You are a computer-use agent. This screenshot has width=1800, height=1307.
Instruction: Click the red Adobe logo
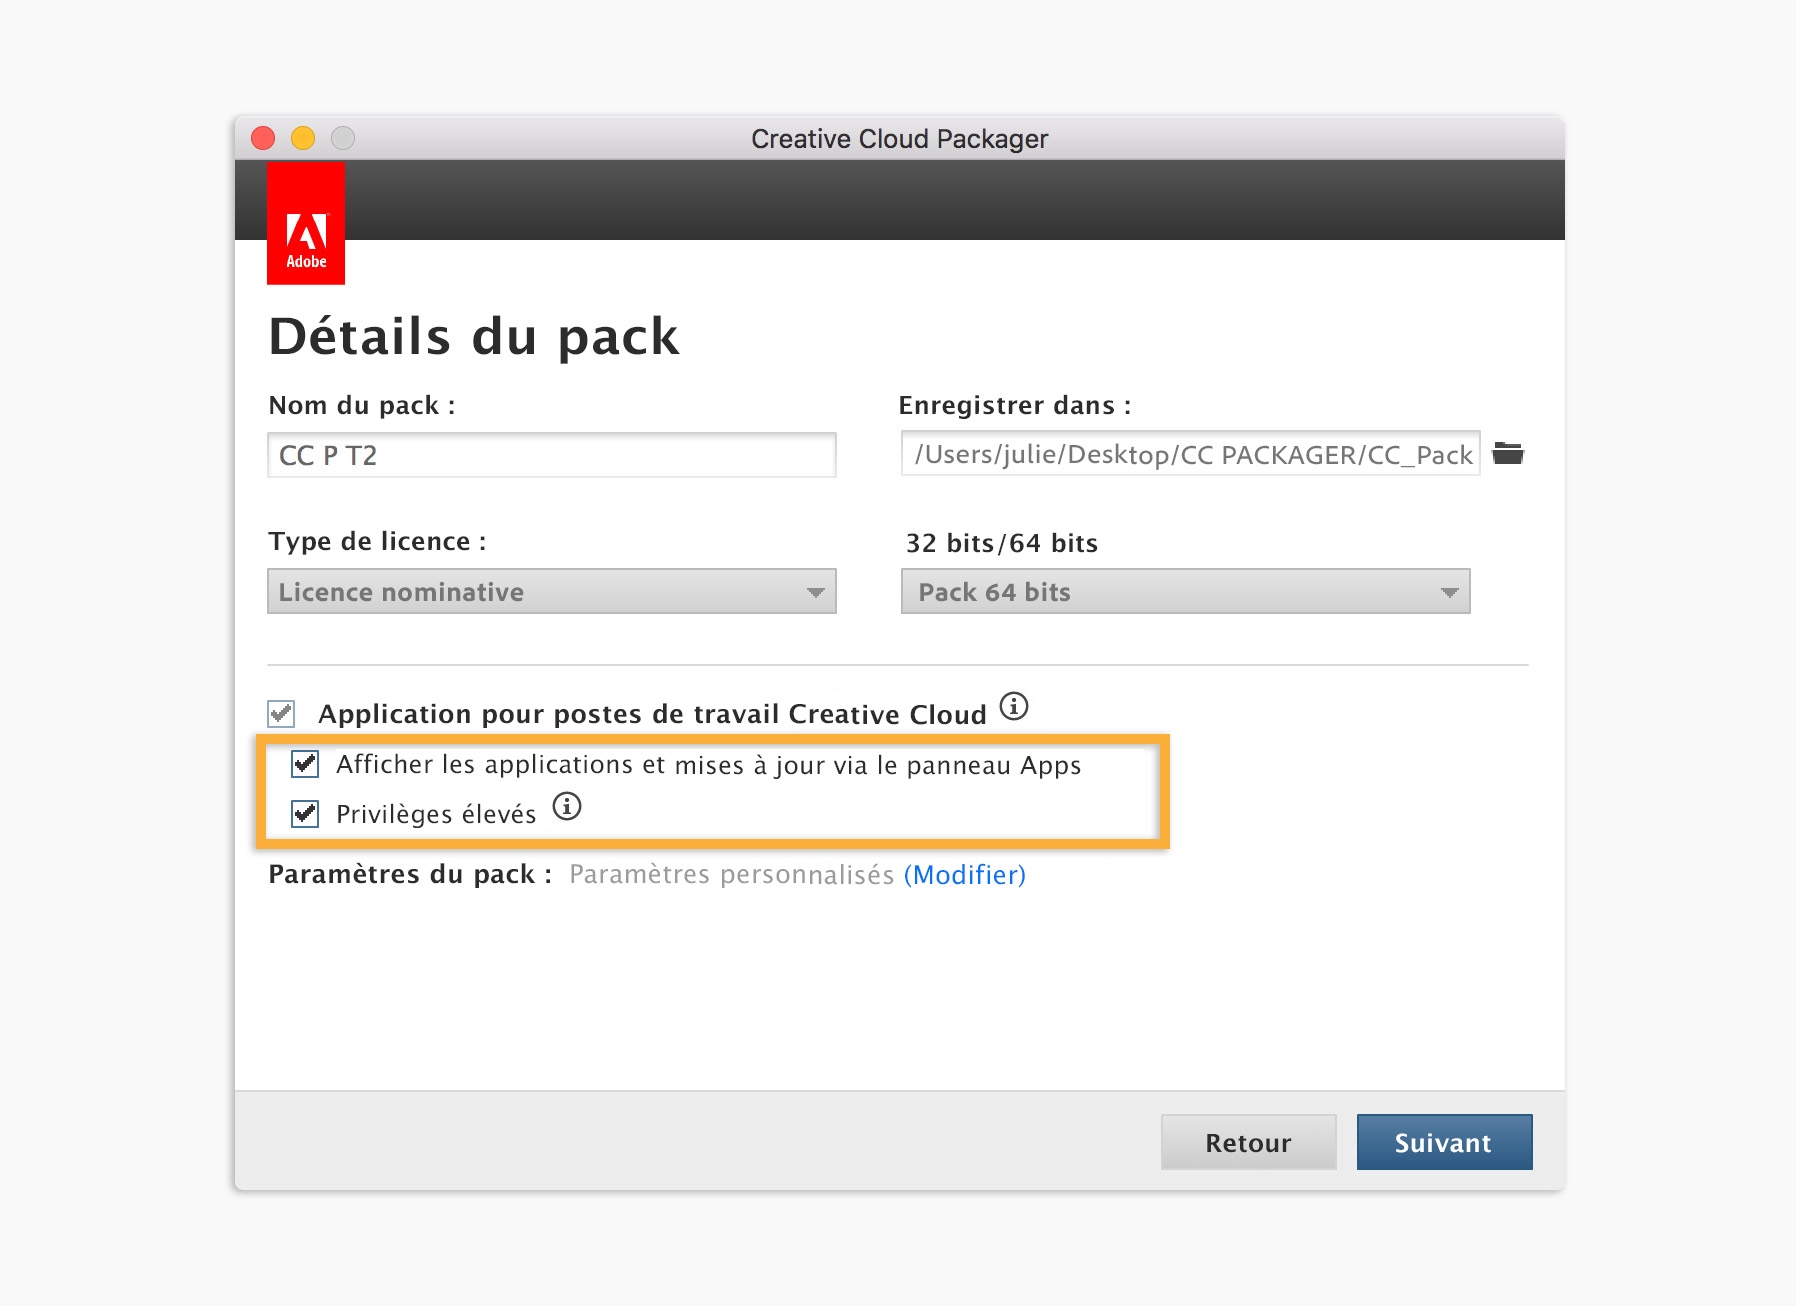306,224
